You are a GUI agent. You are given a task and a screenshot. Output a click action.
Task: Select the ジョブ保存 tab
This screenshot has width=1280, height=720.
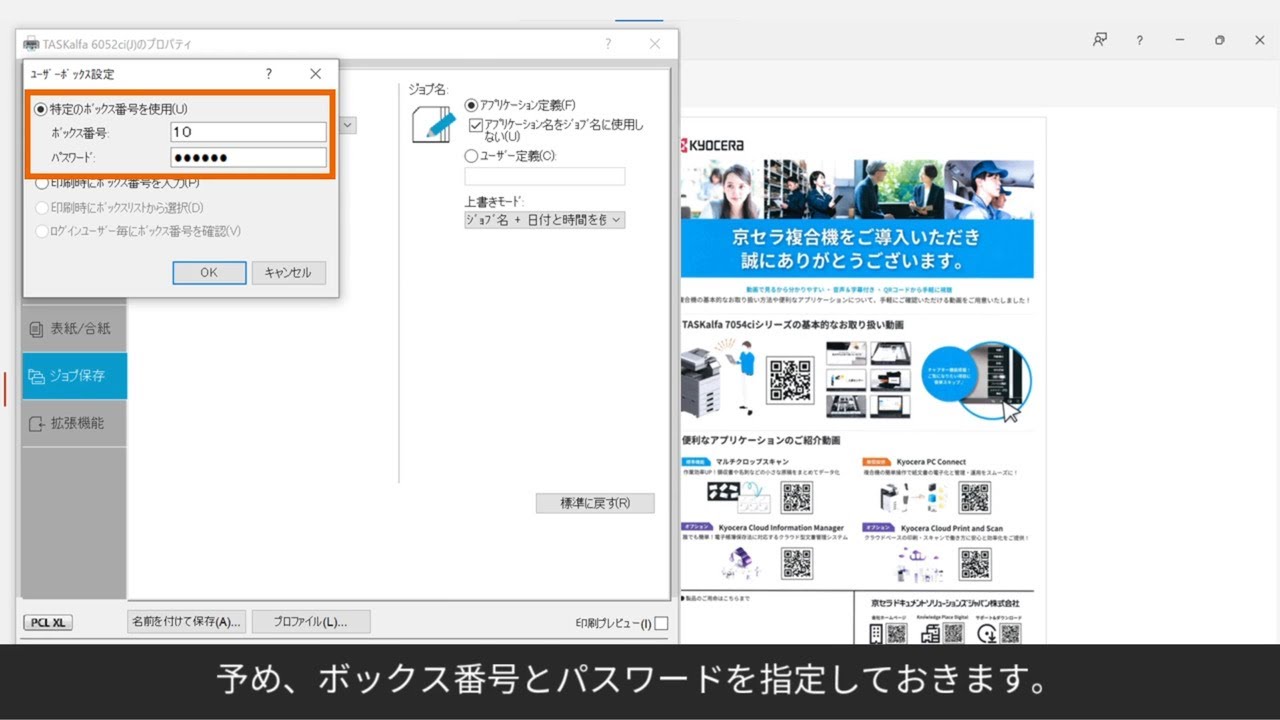pyautogui.click(x=74, y=376)
